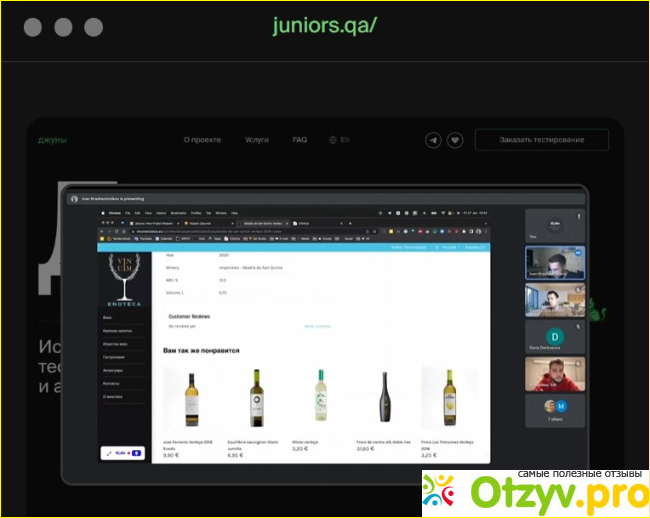Image resolution: width=650 pixels, height=518 pixels.
Task: Click the globe language icon
Action: click(333, 140)
